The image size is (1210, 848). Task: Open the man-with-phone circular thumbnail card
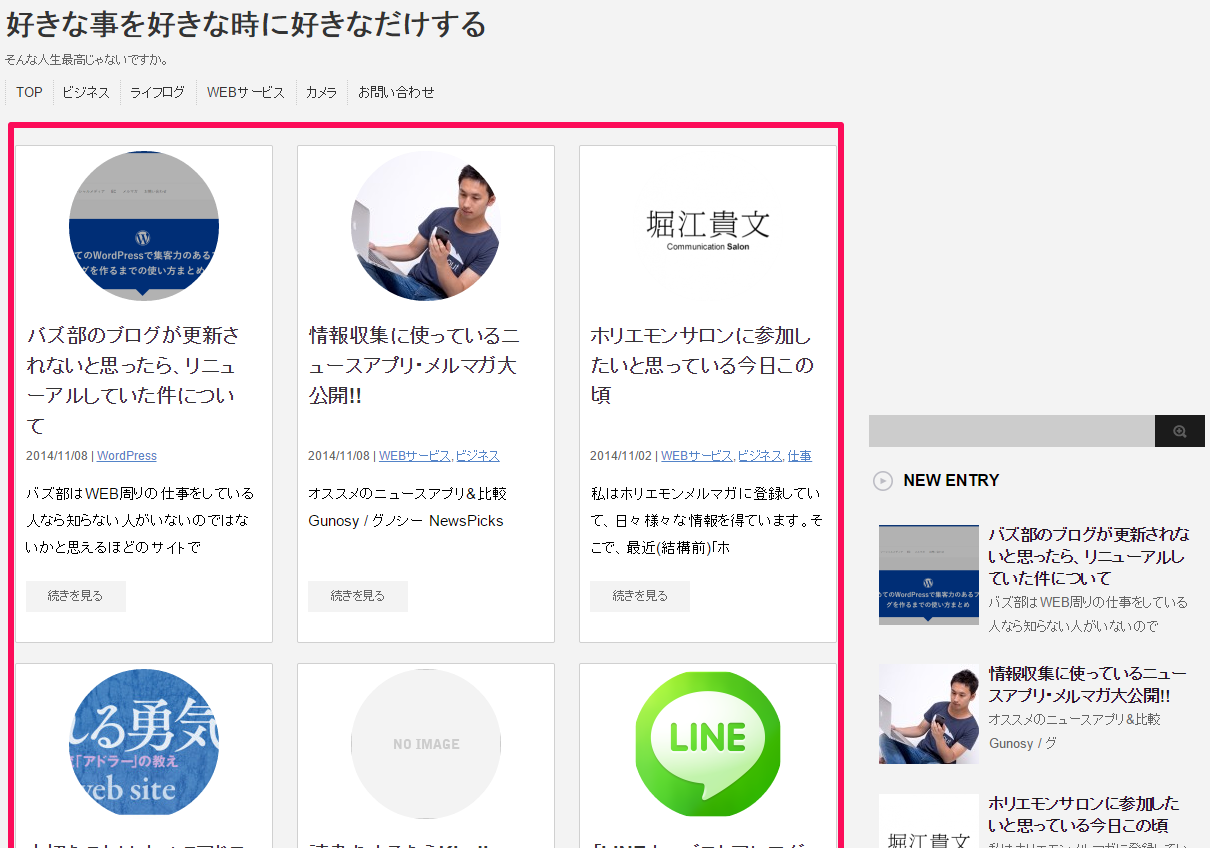pyautogui.click(x=426, y=226)
